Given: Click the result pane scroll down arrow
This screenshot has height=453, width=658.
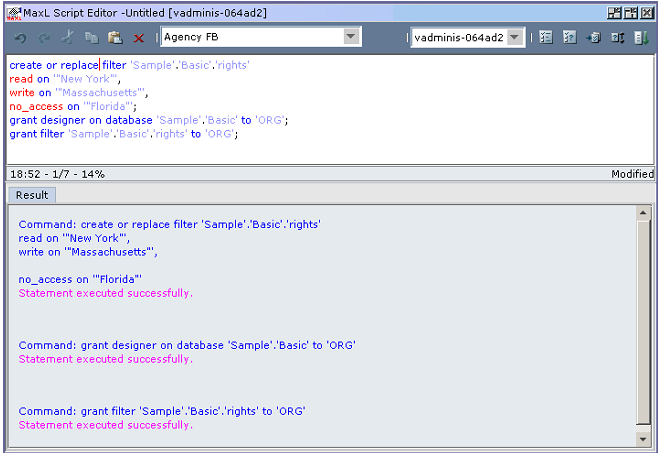Looking at the screenshot, I should pos(643,439).
